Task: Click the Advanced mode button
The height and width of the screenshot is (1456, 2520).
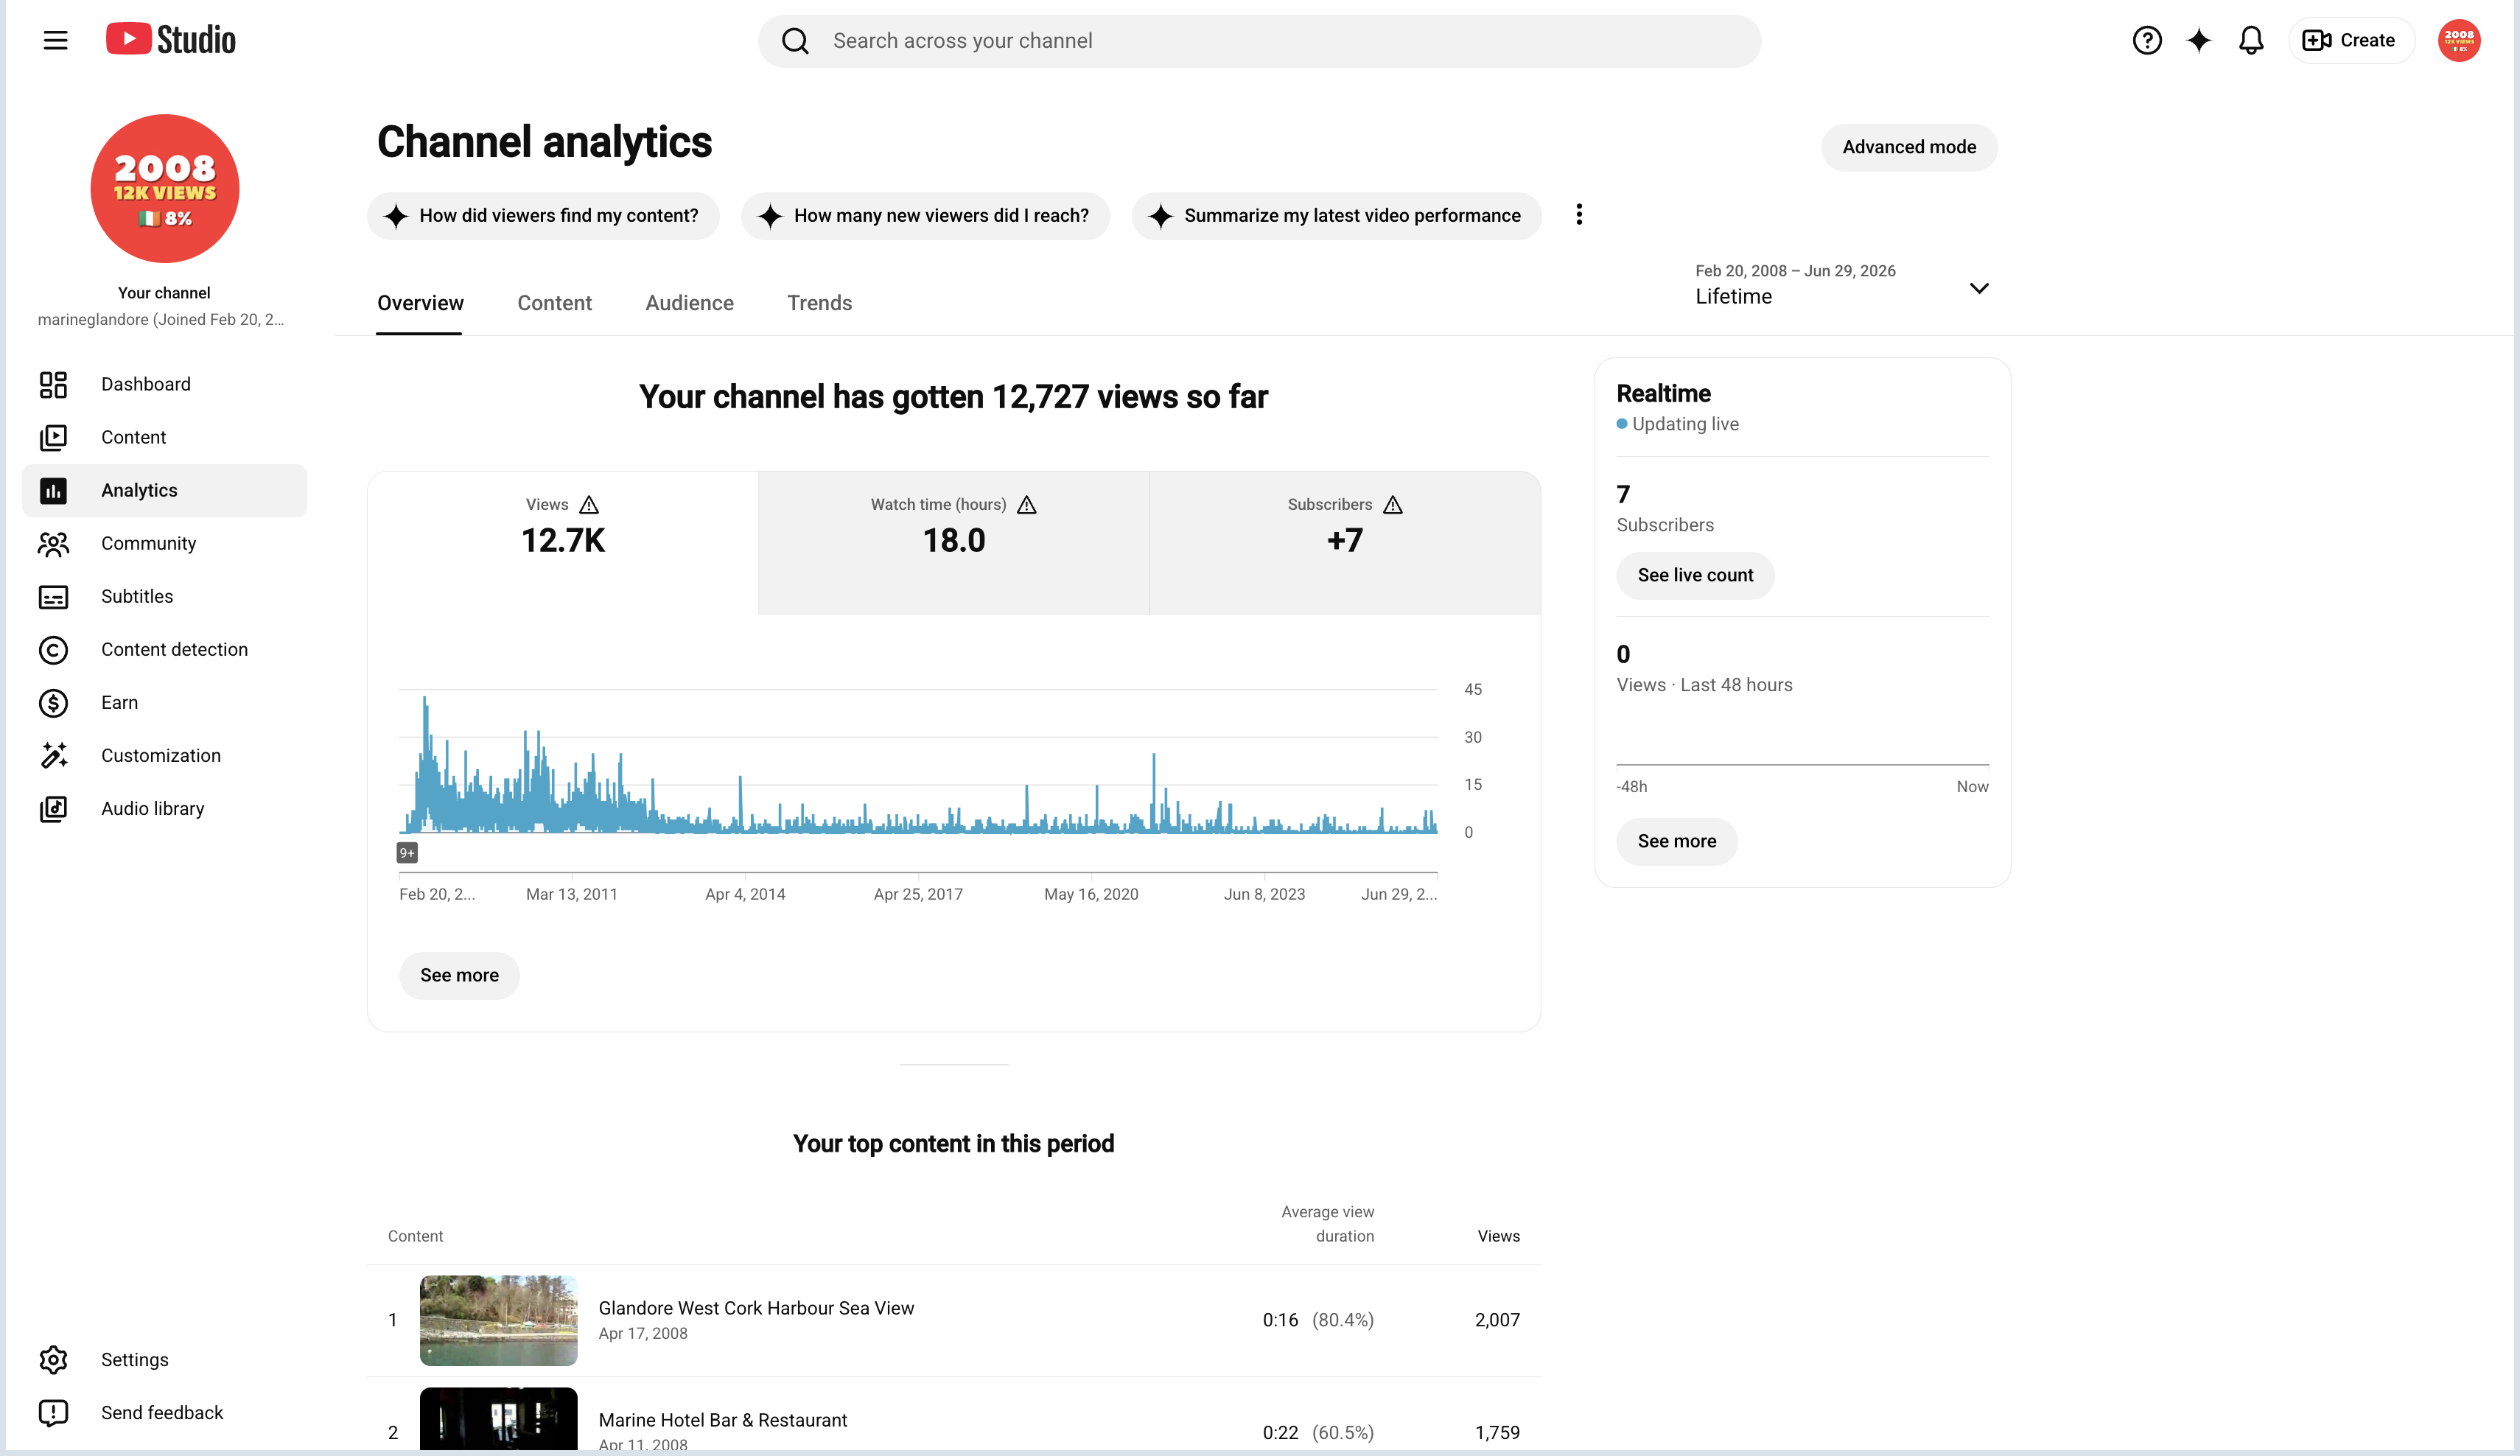Action: tap(1909, 147)
